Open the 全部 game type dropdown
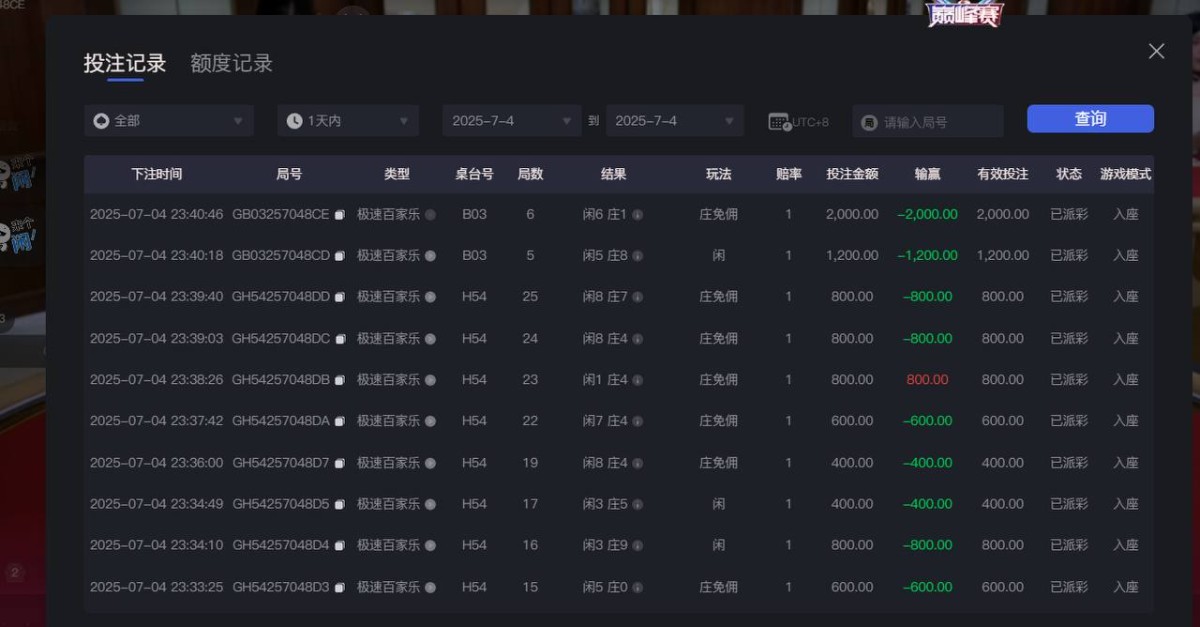This screenshot has height=627, width=1200. click(x=168, y=120)
